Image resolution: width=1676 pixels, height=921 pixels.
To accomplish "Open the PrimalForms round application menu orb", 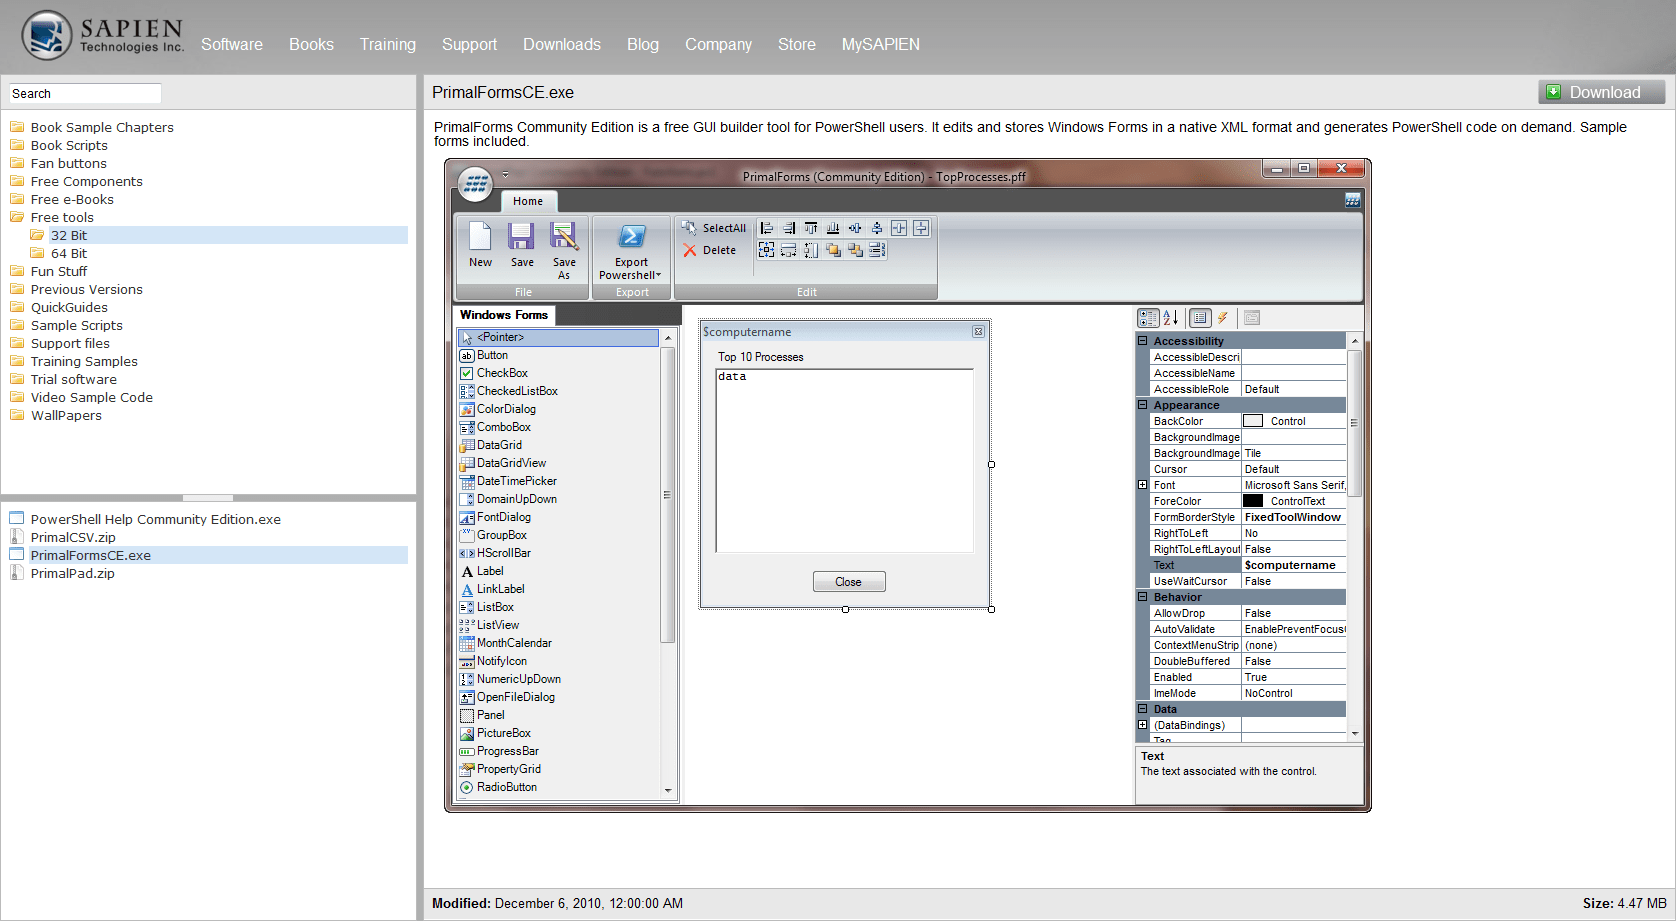I will pyautogui.click(x=476, y=184).
